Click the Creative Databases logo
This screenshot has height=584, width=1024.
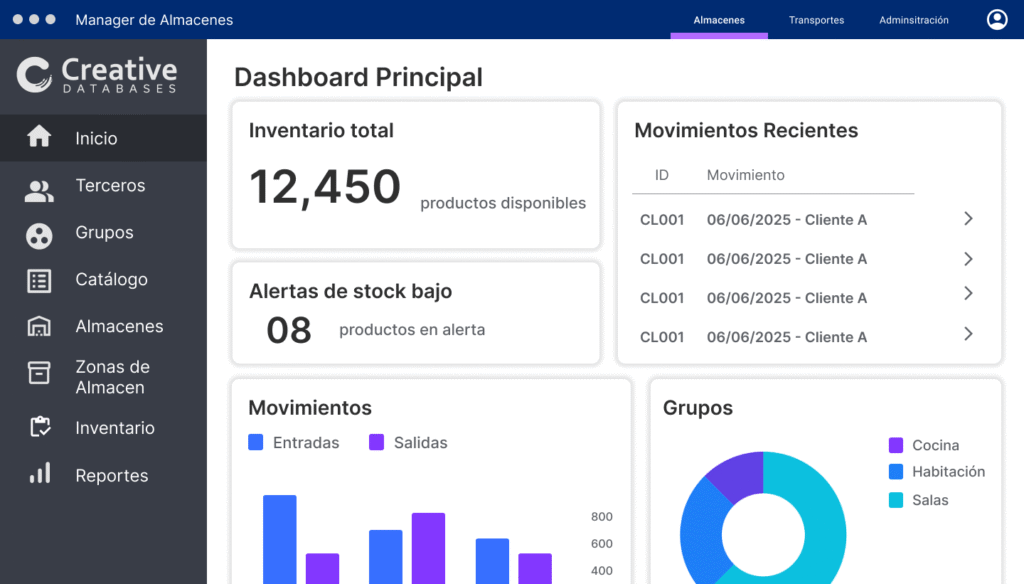(x=97, y=75)
